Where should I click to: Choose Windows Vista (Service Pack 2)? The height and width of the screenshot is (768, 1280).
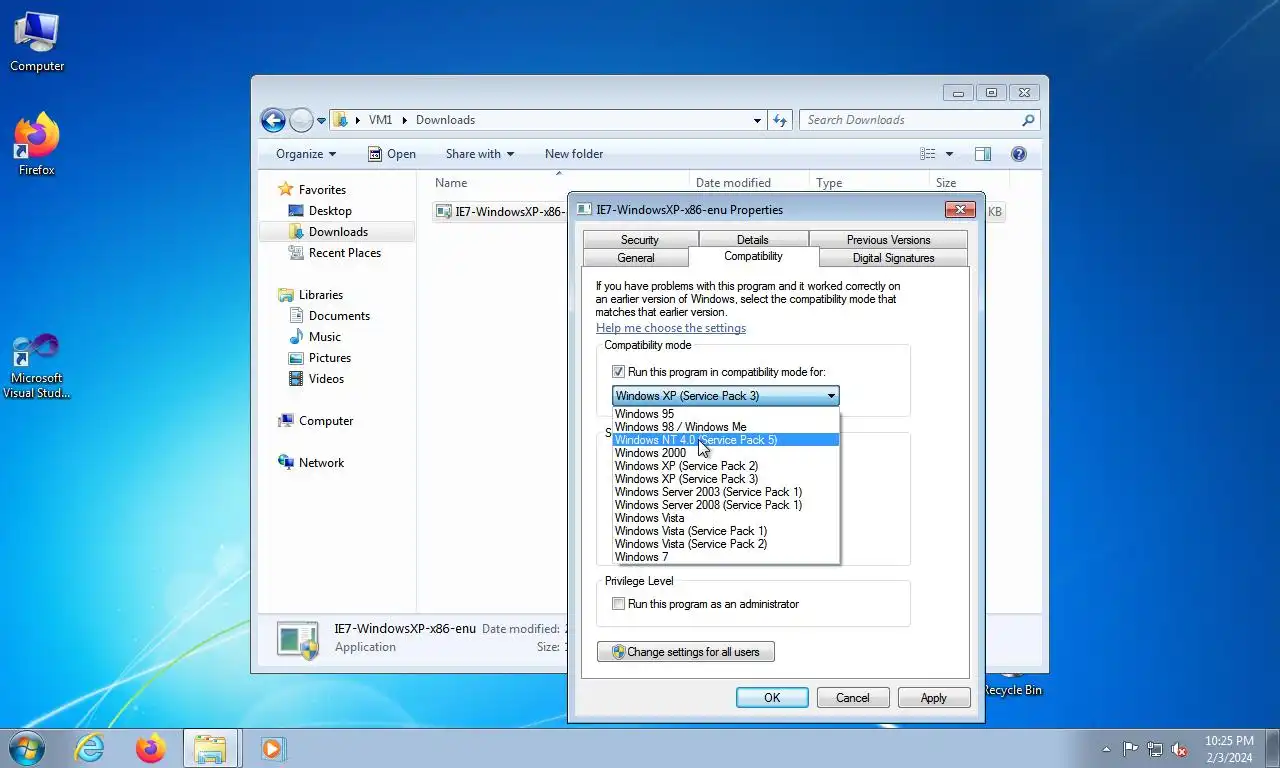(x=725, y=544)
